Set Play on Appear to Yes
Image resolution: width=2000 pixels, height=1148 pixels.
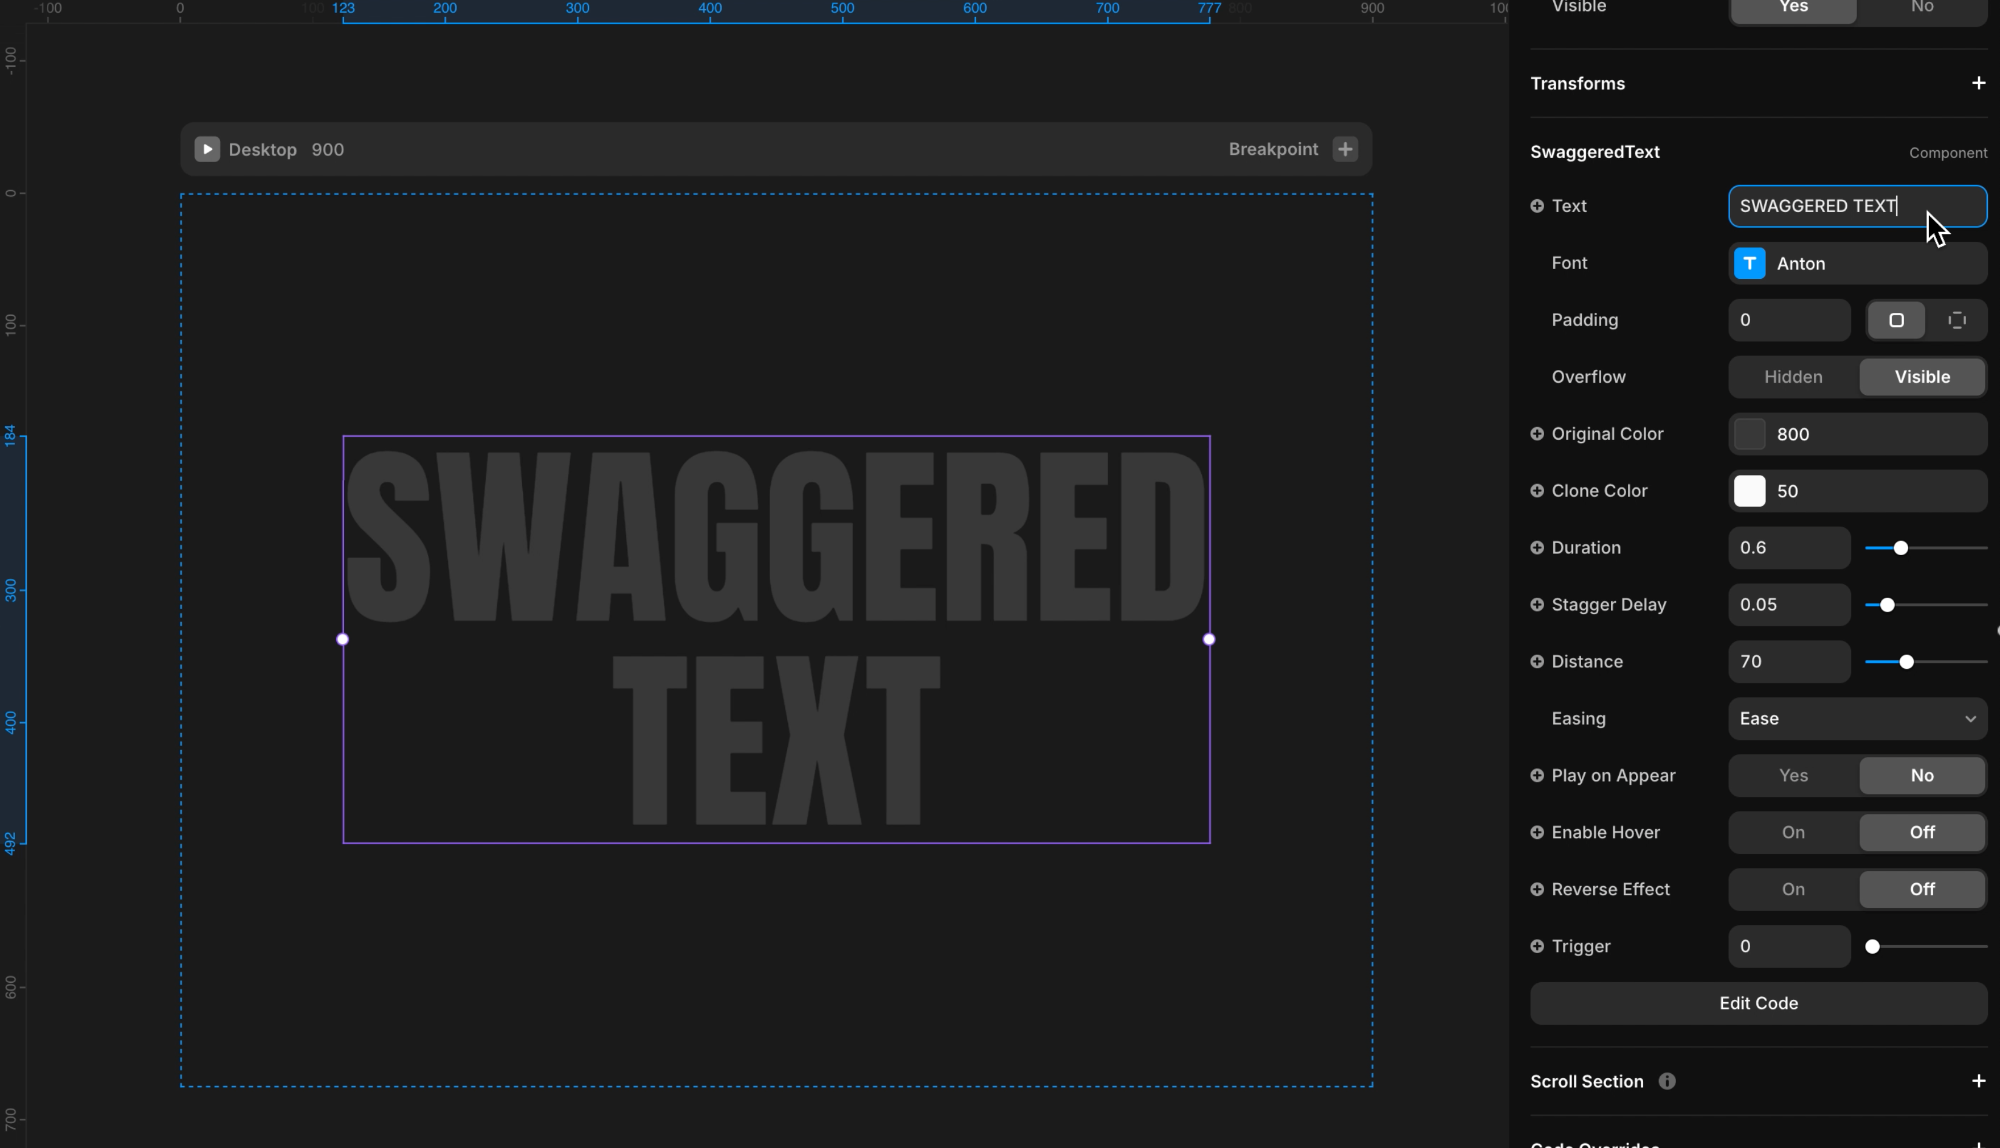click(x=1793, y=775)
